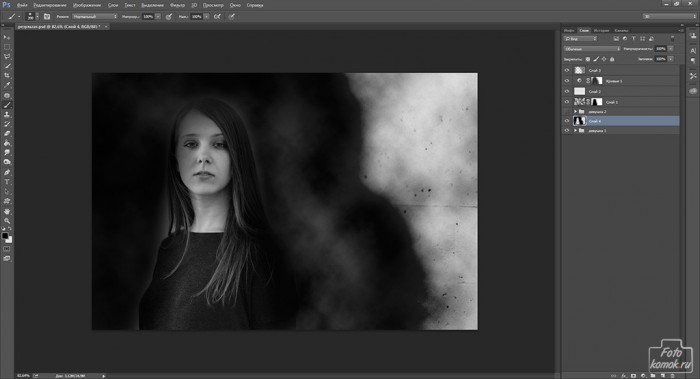Expand the девушка 2 group
This screenshot has height=379, width=700.
pyautogui.click(x=575, y=112)
